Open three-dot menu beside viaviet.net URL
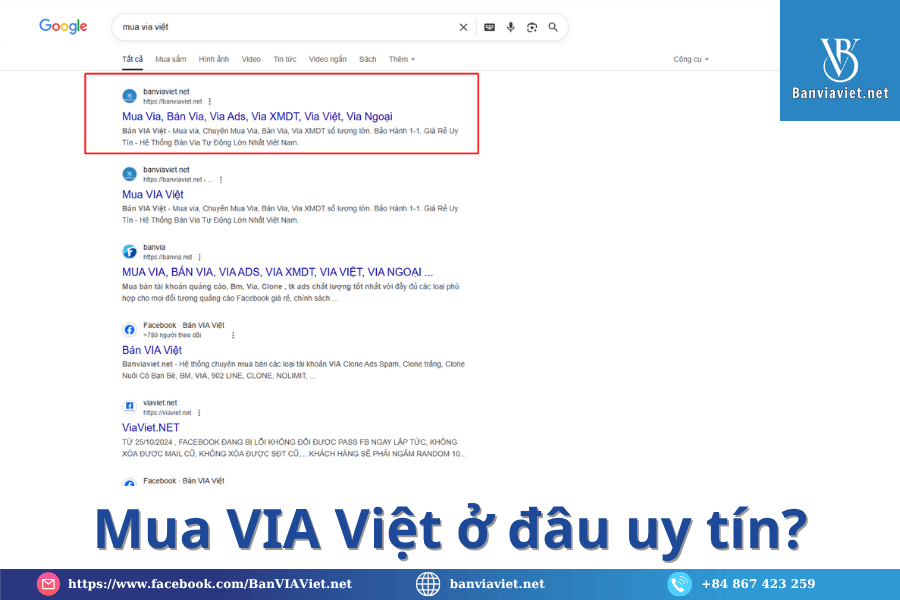900x600 pixels. [199, 413]
